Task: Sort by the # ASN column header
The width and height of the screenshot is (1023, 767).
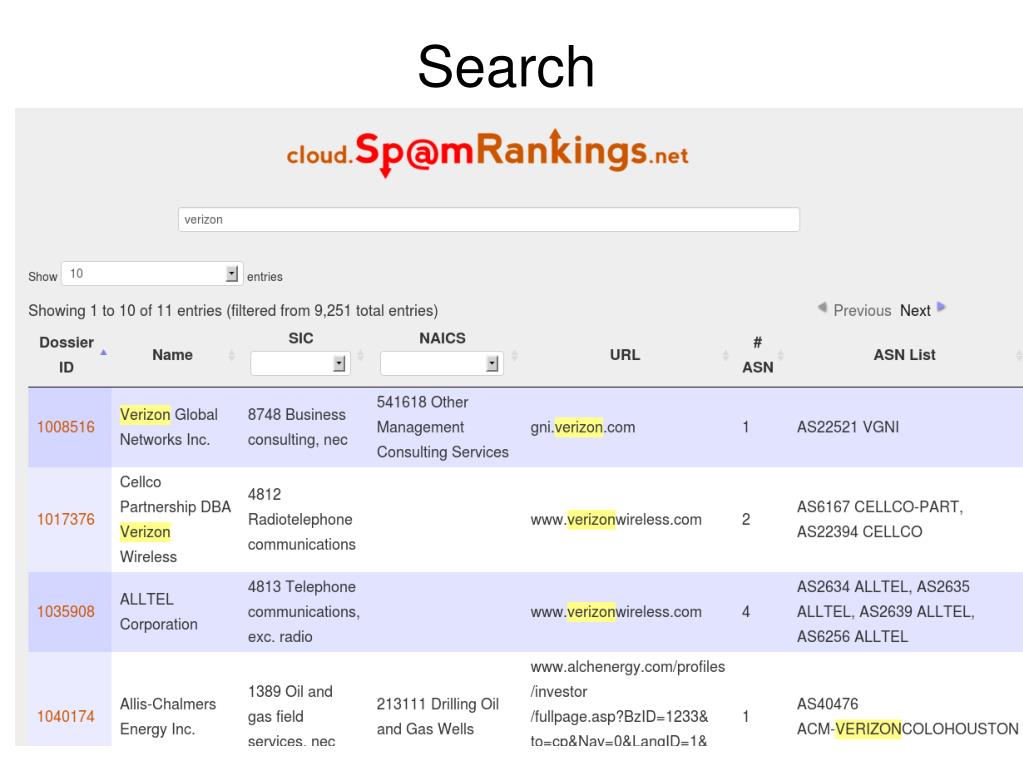Action: (757, 355)
